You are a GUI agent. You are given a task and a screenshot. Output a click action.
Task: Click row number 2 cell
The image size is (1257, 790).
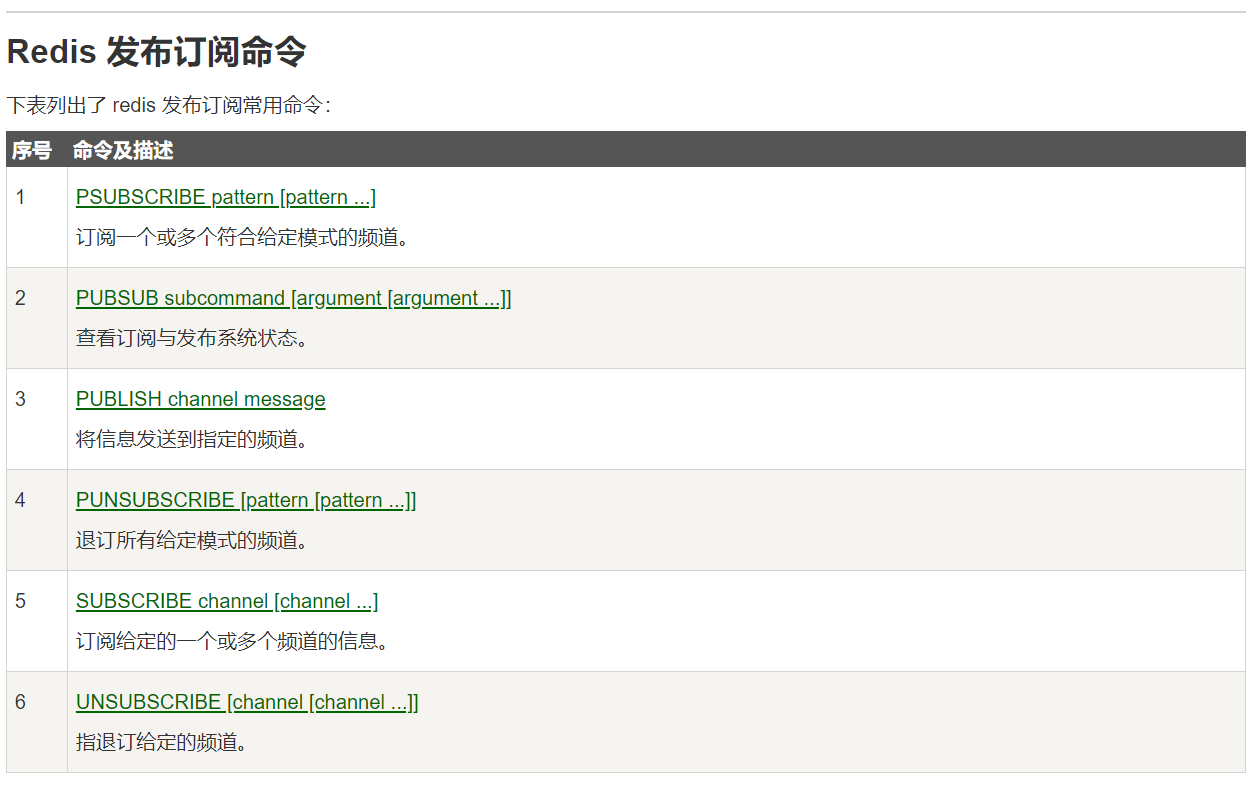(x=21, y=298)
